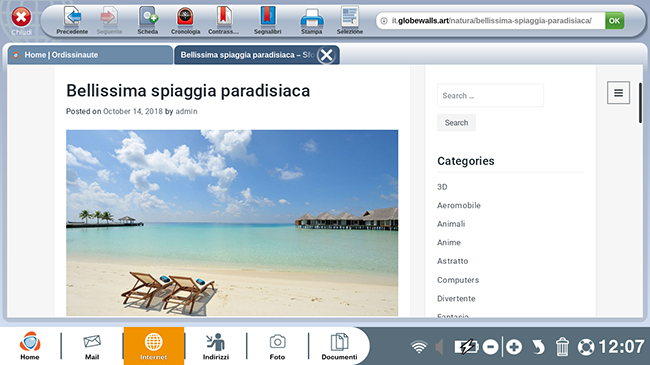Open the Animali category
650x365 pixels.
pyautogui.click(x=451, y=224)
